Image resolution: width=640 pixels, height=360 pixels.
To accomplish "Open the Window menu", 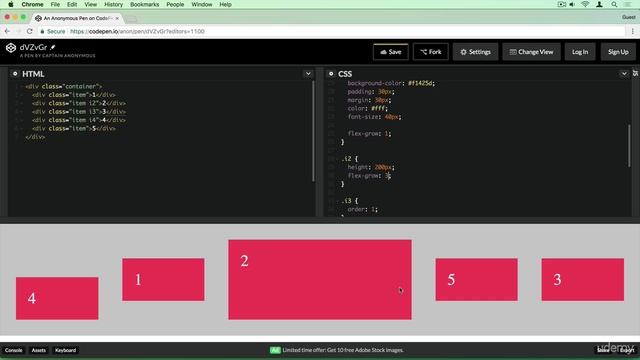I will (202, 4).
